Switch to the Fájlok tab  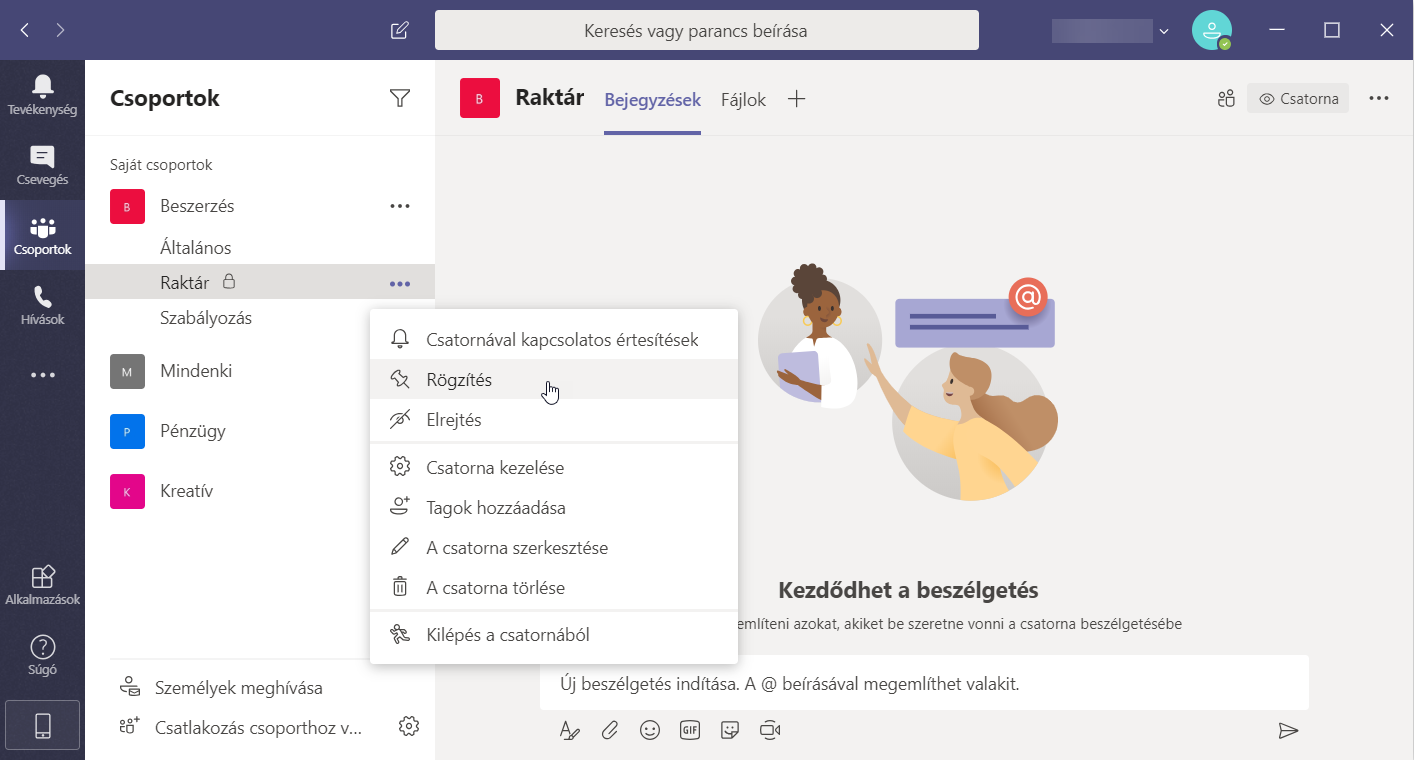pyautogui.click(x=743, y=100)
